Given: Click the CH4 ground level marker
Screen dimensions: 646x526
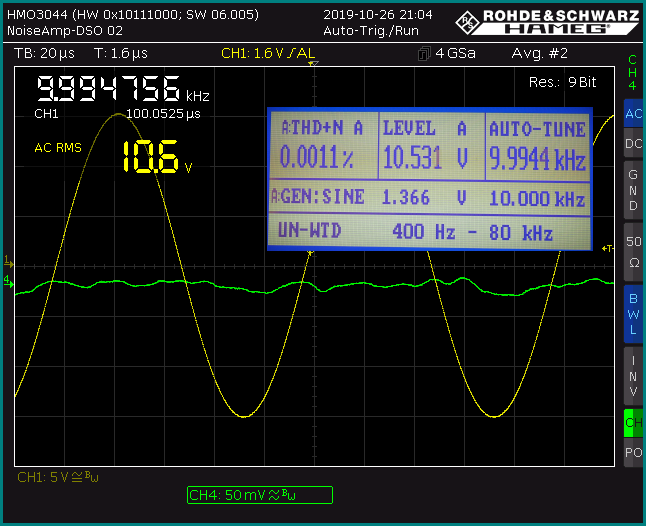Looking at the screenshot, I should pyautogui.click(x=8, y=282).
